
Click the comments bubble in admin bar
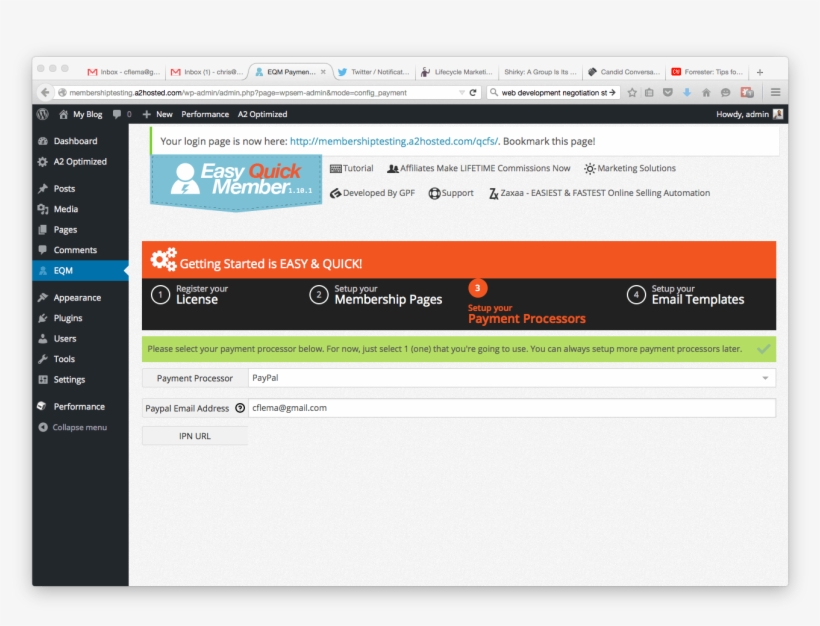pyautogui.click(x=119, y=115)
